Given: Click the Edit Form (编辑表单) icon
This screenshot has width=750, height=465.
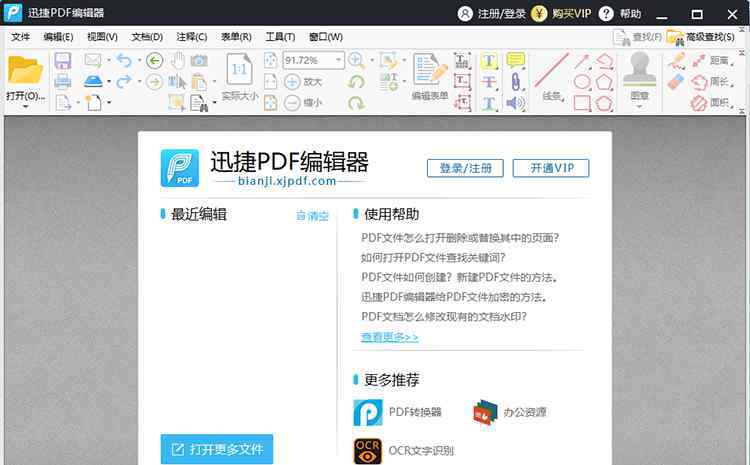Looking at the screenshot, I should (x=430, y=70).
